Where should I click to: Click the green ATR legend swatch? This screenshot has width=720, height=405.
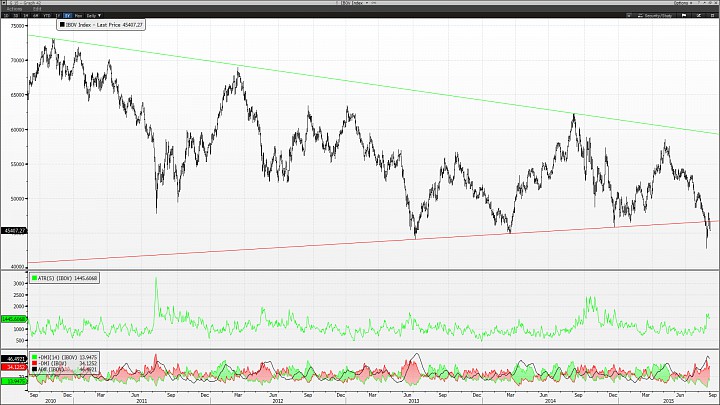(34, 278)
